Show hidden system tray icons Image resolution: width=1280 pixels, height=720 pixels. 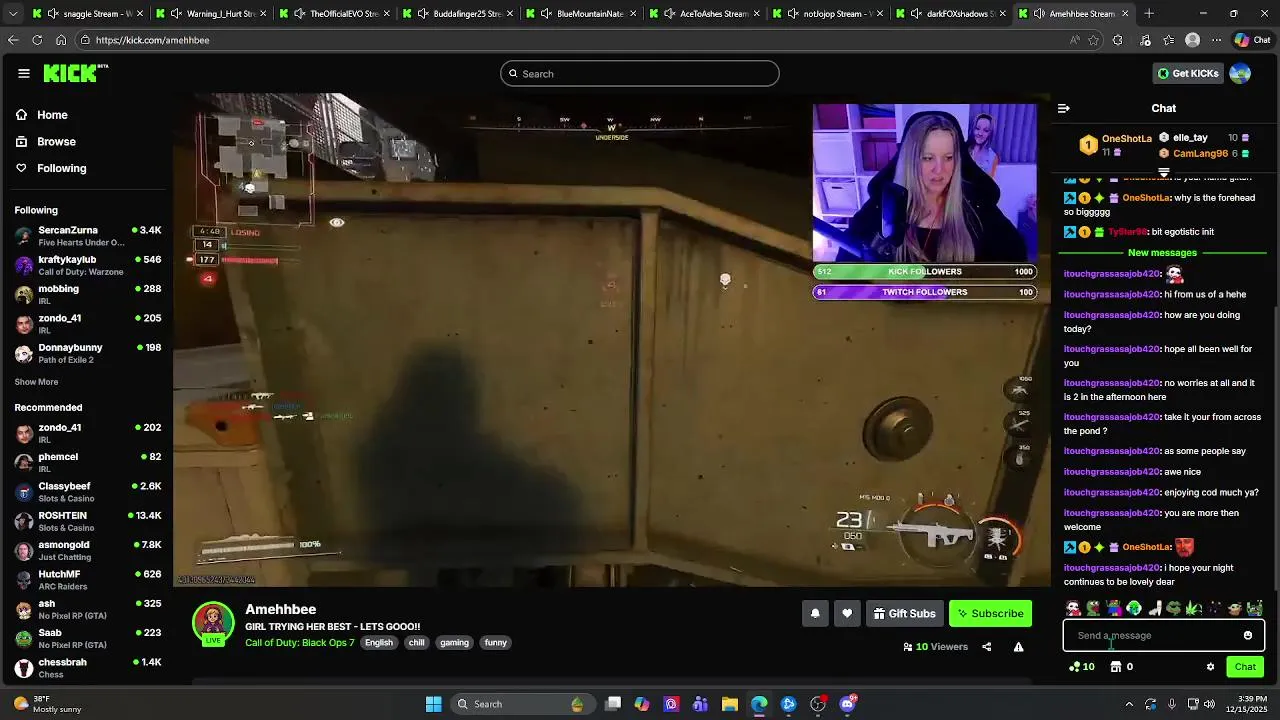point(1130,704)
